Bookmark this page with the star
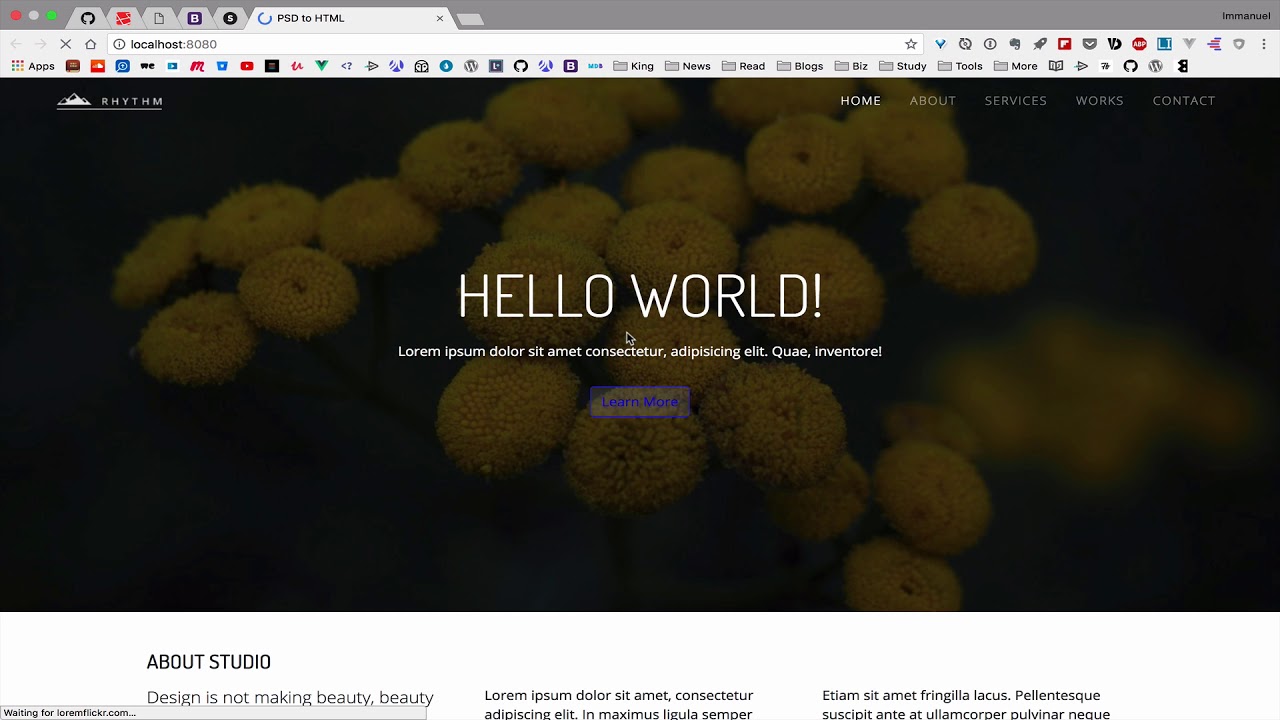Image resolution: width=1280 pixels, height=720 pixels. click(x=910, y=44)
